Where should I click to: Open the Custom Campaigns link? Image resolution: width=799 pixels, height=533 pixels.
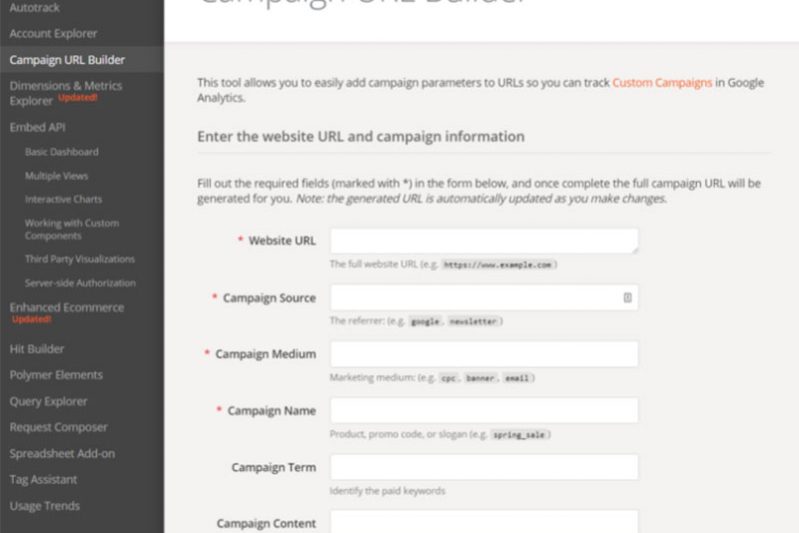[662, 82]
